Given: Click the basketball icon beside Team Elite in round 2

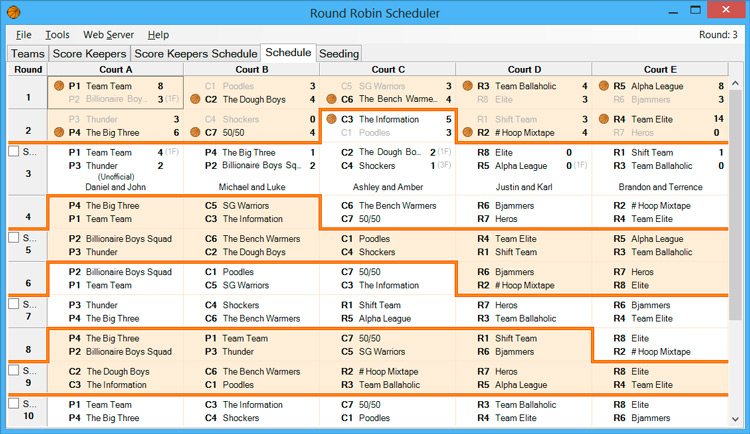Looking at the screenshot, I should (605, 120).
